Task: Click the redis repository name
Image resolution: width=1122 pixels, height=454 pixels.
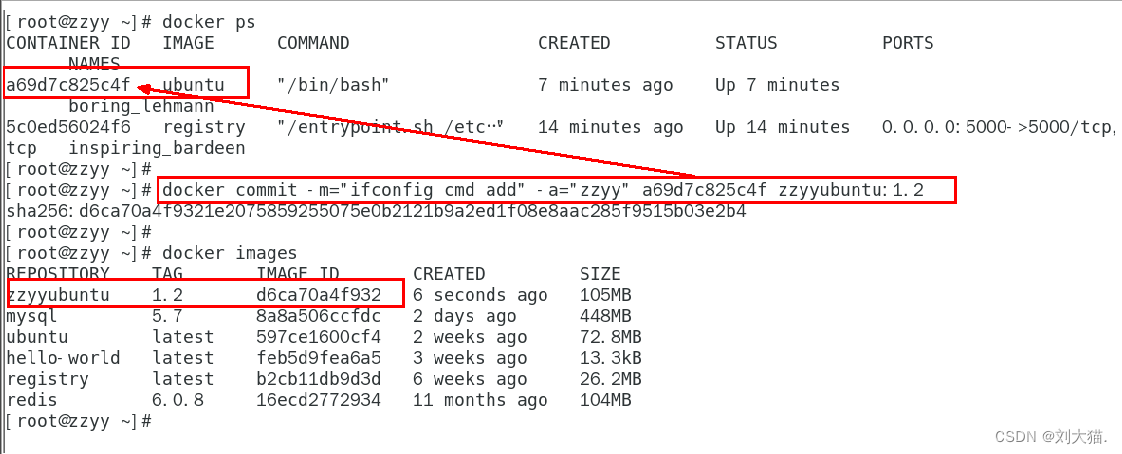Action: click(32, 400)
